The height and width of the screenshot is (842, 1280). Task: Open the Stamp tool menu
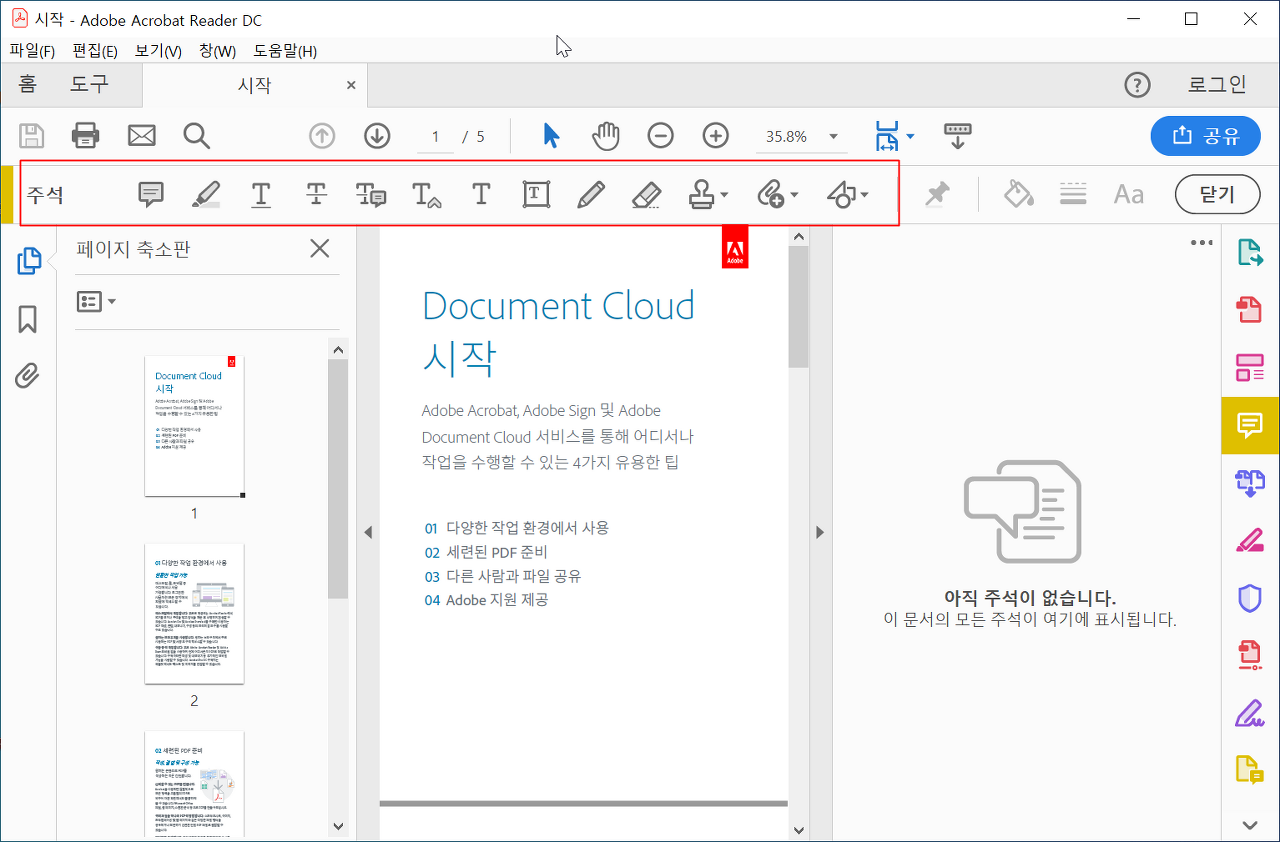click(708, 194)
